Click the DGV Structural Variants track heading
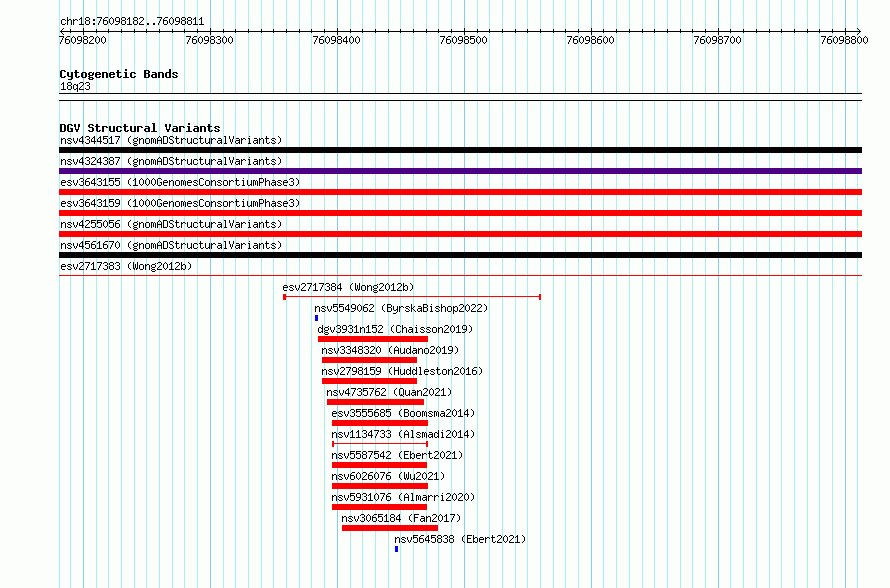Screen dimensions: 890x588 coord(140,128)
